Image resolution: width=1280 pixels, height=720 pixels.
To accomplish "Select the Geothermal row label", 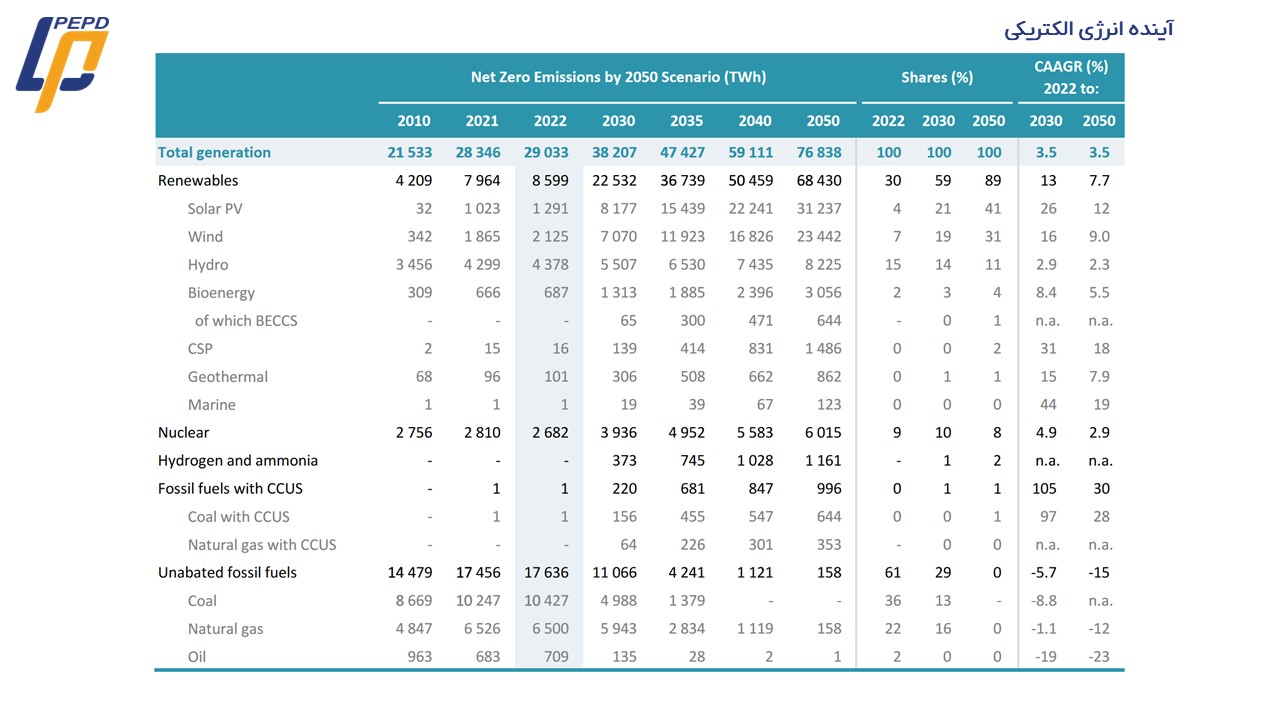I will pos(228,376).
